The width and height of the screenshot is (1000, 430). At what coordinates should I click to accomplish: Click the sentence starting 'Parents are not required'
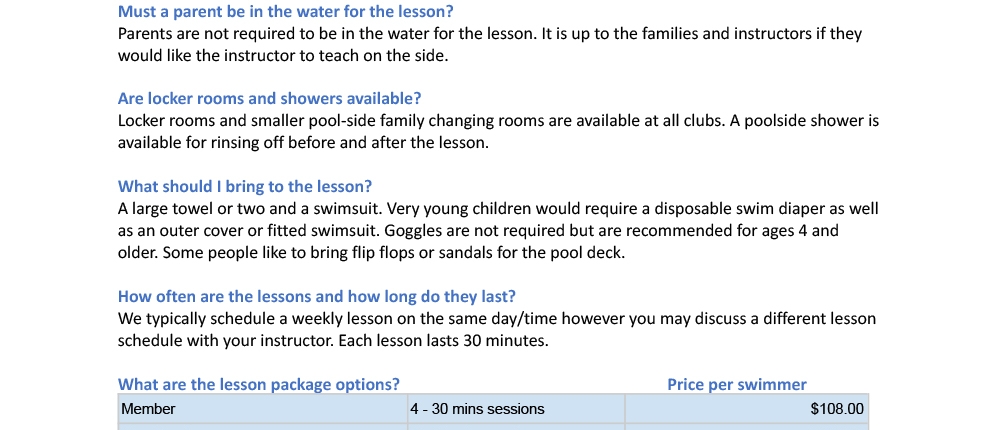click(x=327, y=34)
